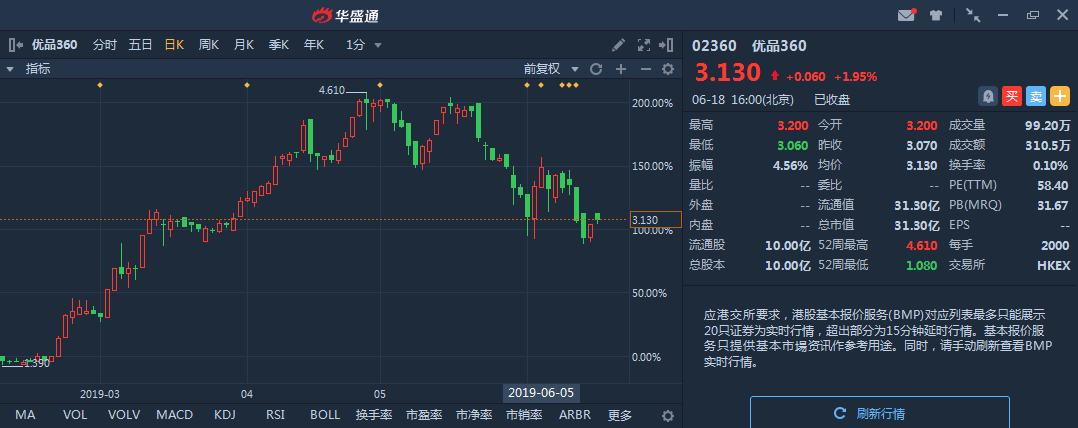Click the red 买 buy button
Image resolution: width=1078 pixels, height=428 pixels.
coord(1011,96)
